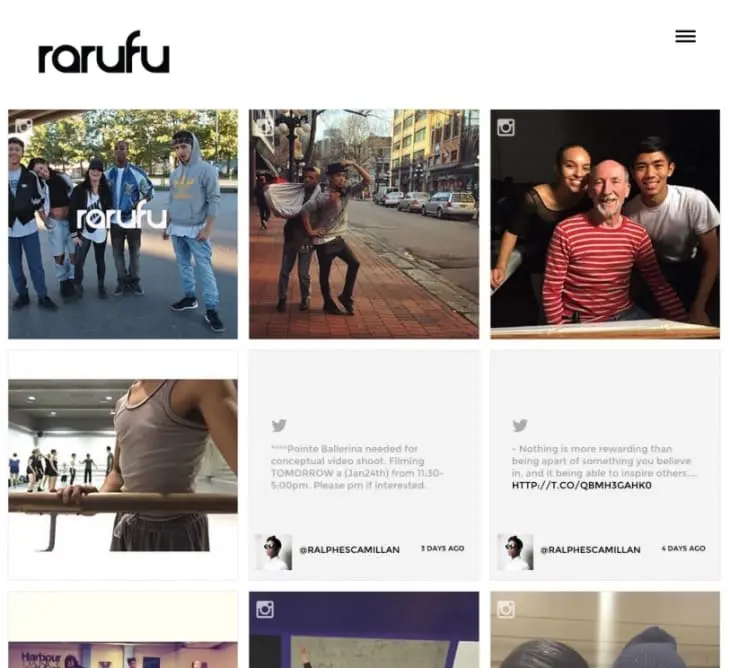This screenshot has height=668, width=730.
Task: Click Instagram icon on beanie hat photo
Action: pyautogui.click(x=506, y=609)
